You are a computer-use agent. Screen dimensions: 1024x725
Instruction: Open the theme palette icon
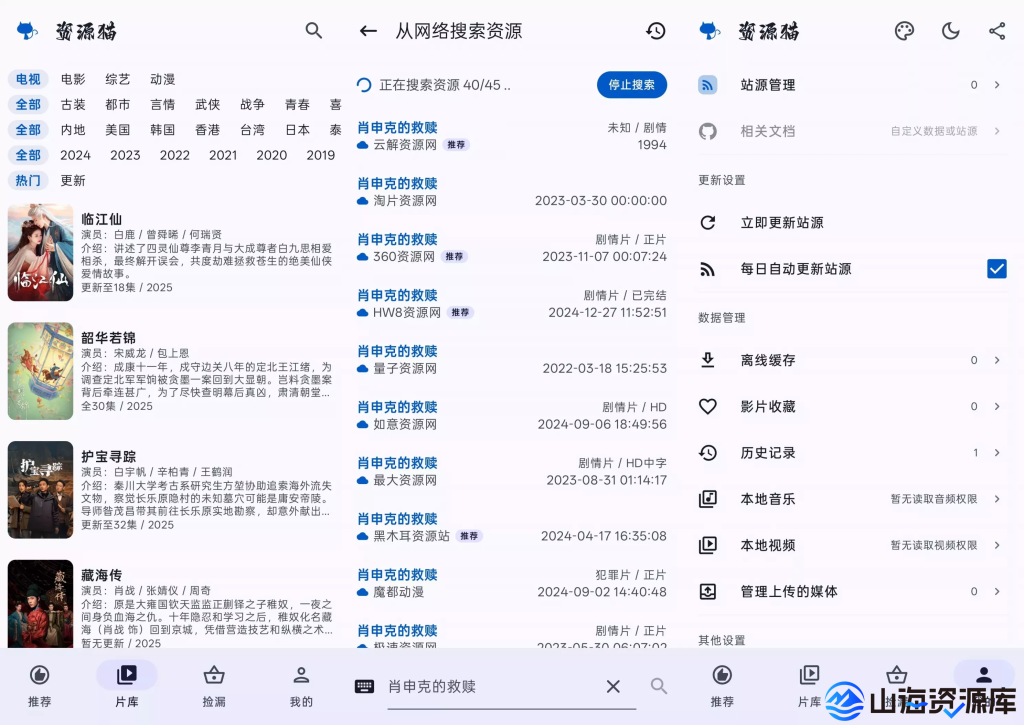(x=904, y=31)
